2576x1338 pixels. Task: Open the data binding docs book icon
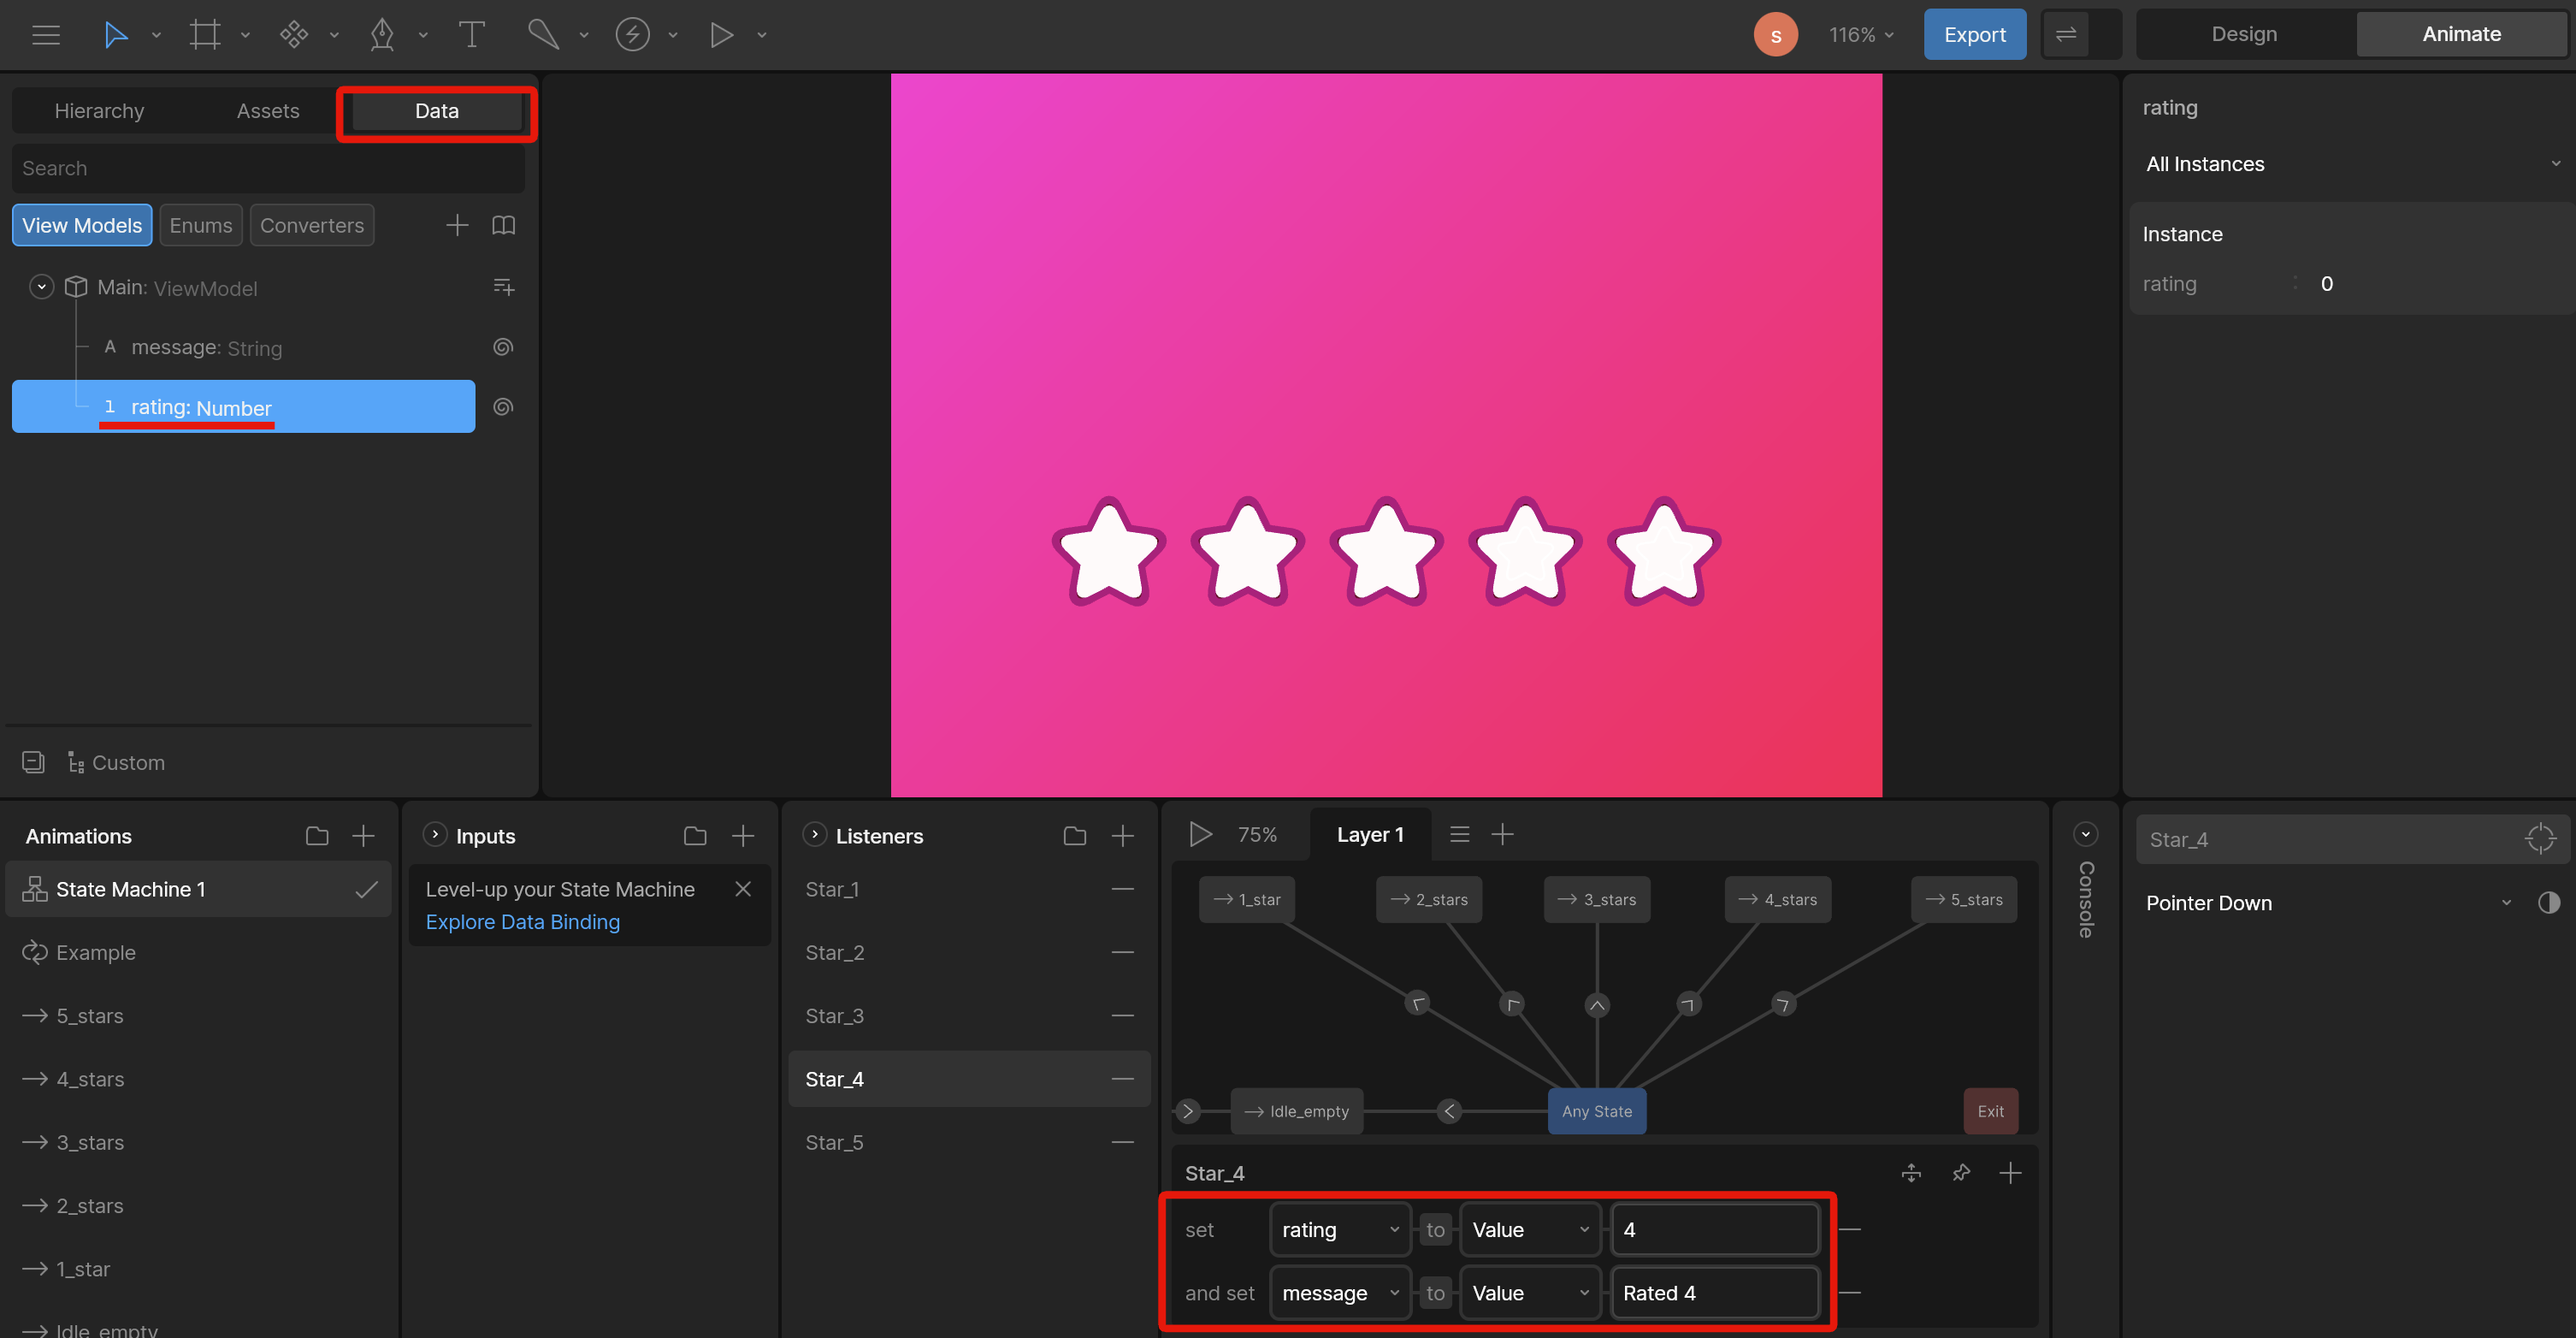point(504,225)
